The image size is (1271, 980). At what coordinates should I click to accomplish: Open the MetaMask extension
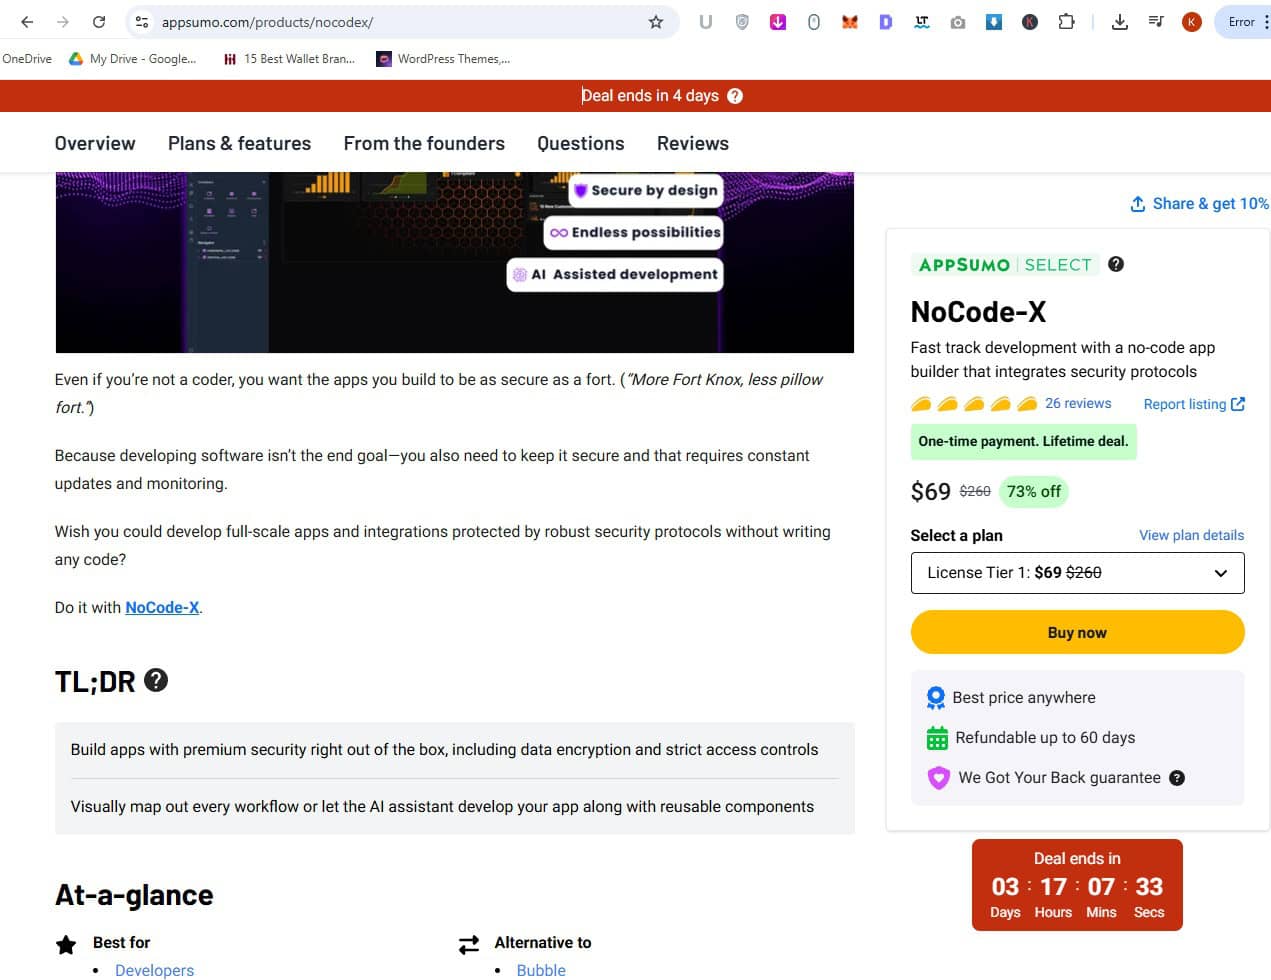(x=850, y=21)
